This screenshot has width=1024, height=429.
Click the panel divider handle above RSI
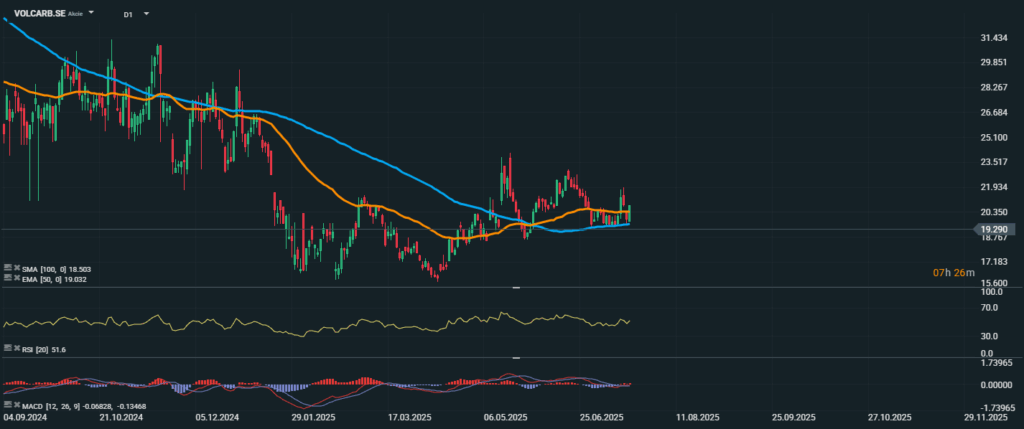516,288
